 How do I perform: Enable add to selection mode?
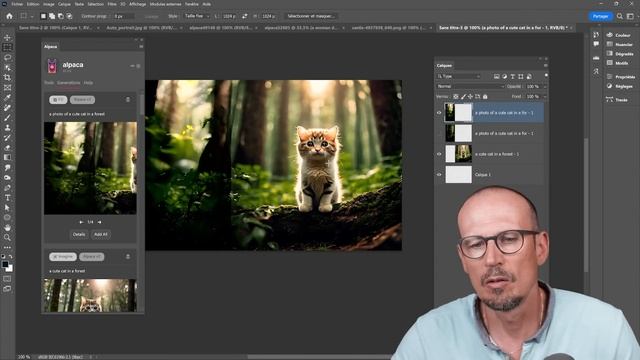point(52,16)
